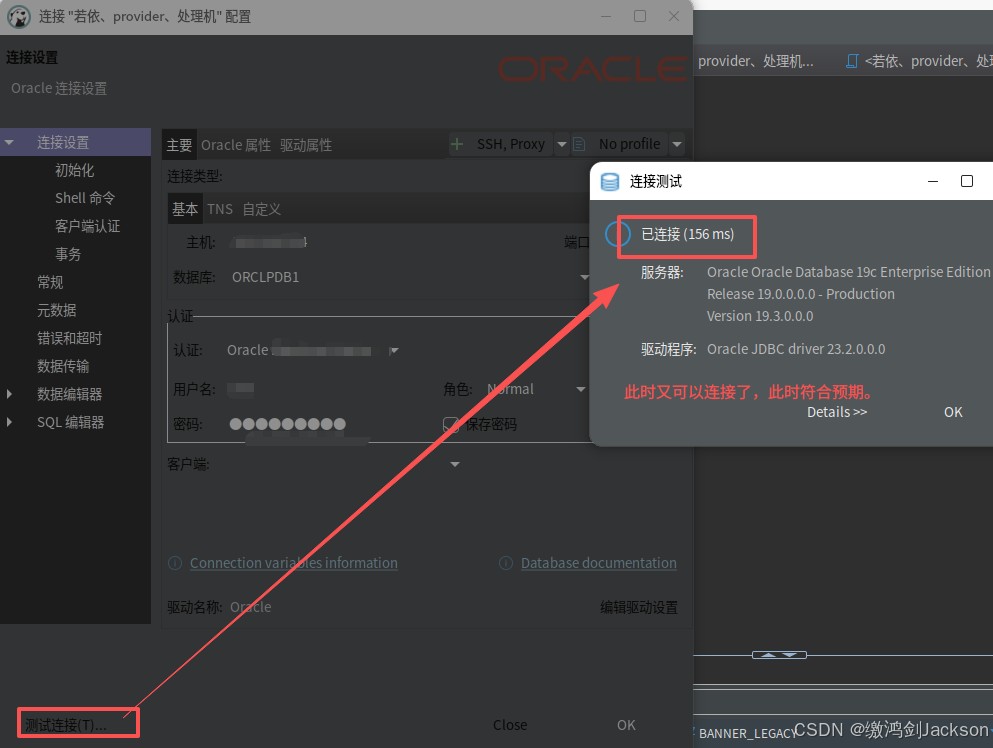Switch to the 驱动属性 tab
The width and height of the screenshot is (993, 748).
point(306,145)
